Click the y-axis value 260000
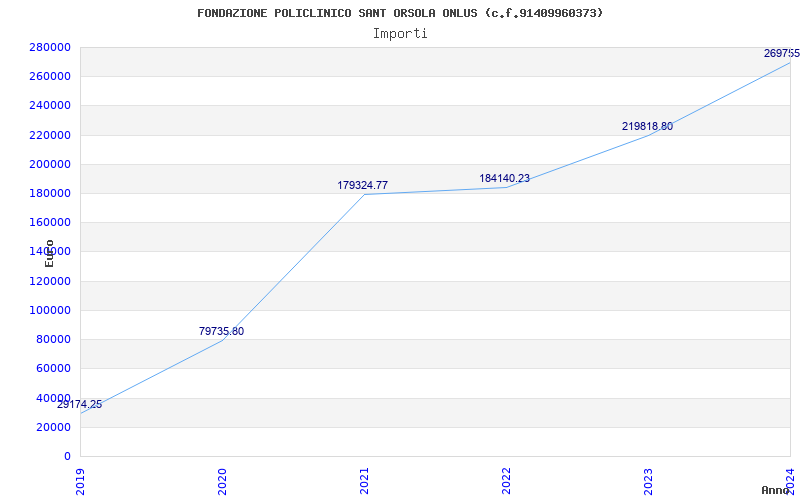Image resolution: width=800 pixels, height=500 pixels. 50,77
